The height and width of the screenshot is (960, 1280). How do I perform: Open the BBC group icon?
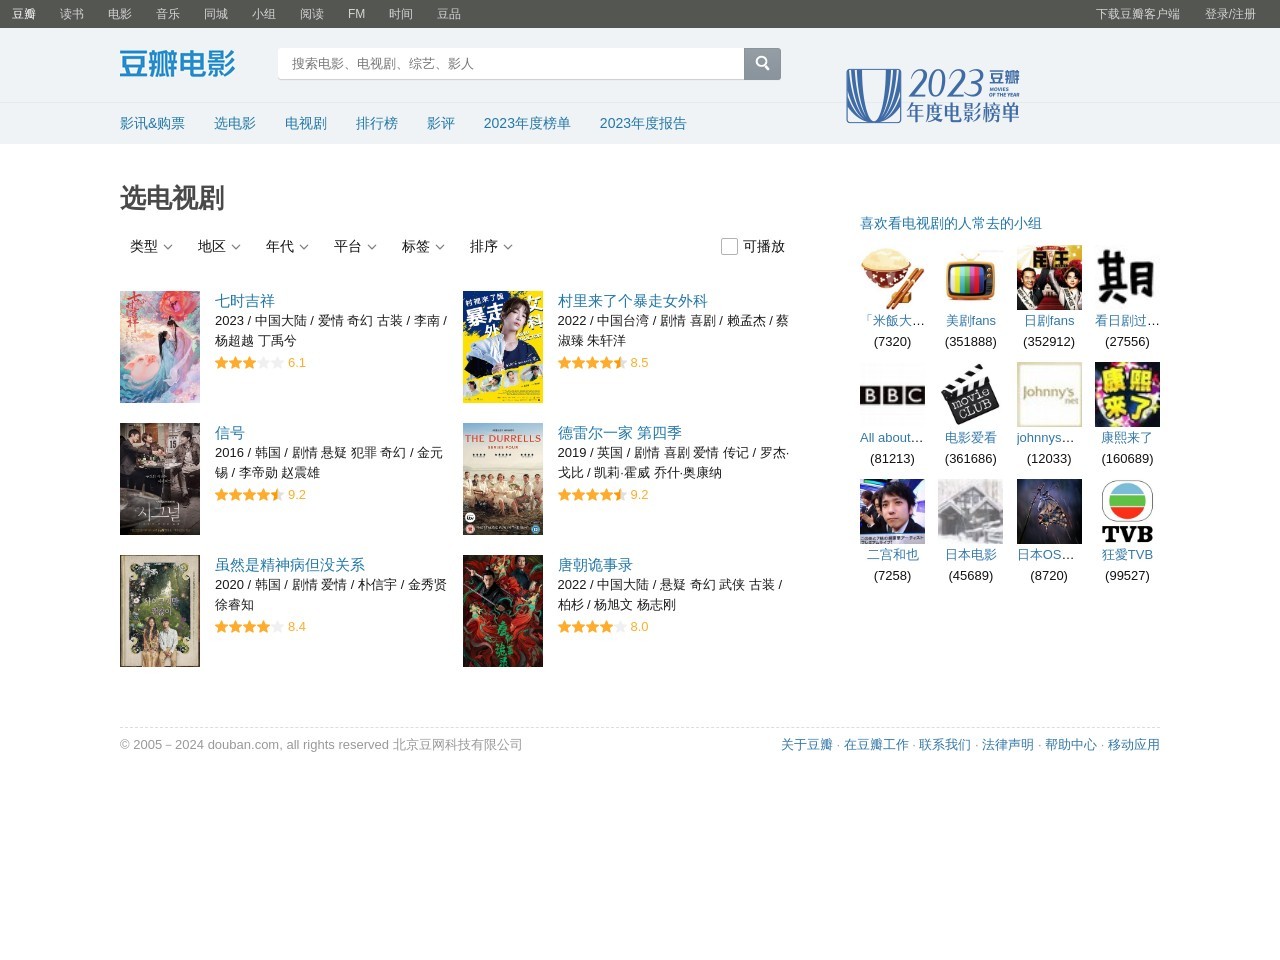[x=892, y=394]
